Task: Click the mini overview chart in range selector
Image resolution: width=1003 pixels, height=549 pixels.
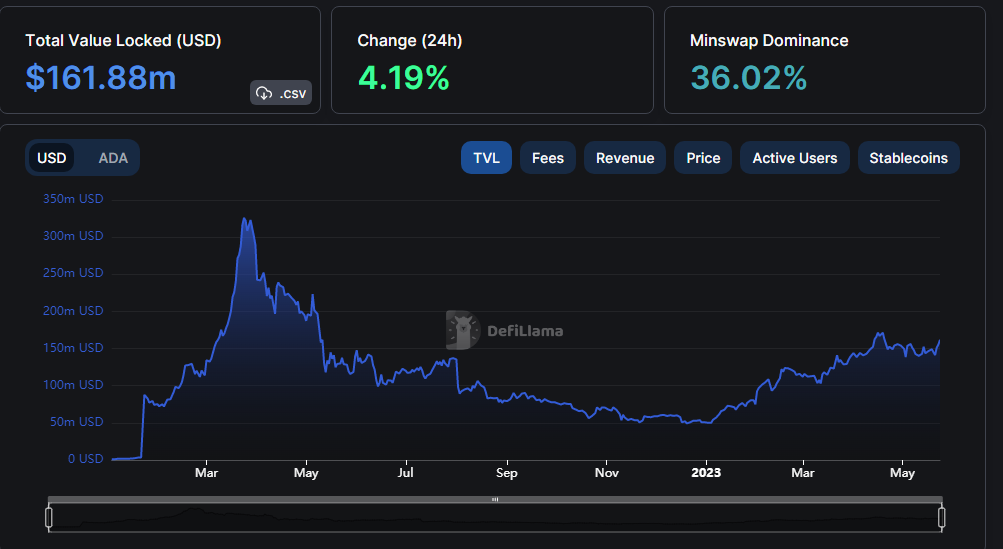Action: click(x=495, y=517)
